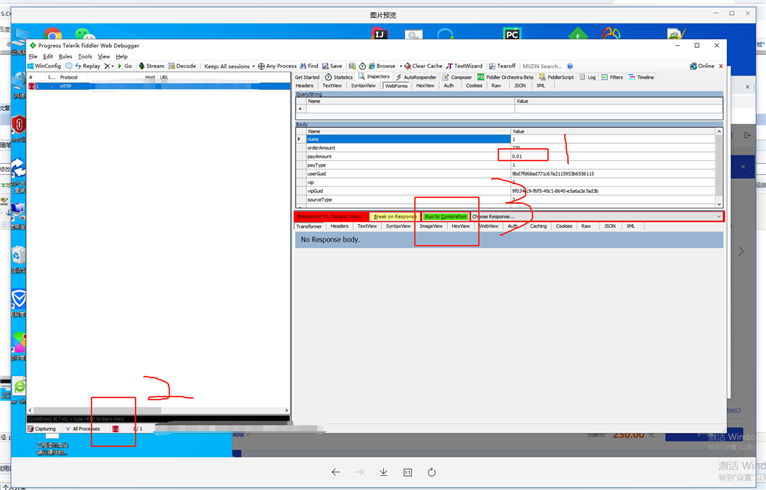Select the response ImageView tab
Viewport: 766px width, 490px height.
[x=431, y=226]
